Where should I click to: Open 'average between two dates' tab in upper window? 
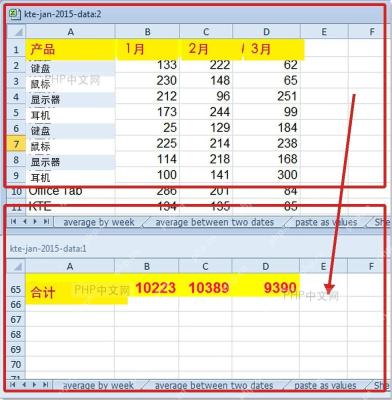214,222
